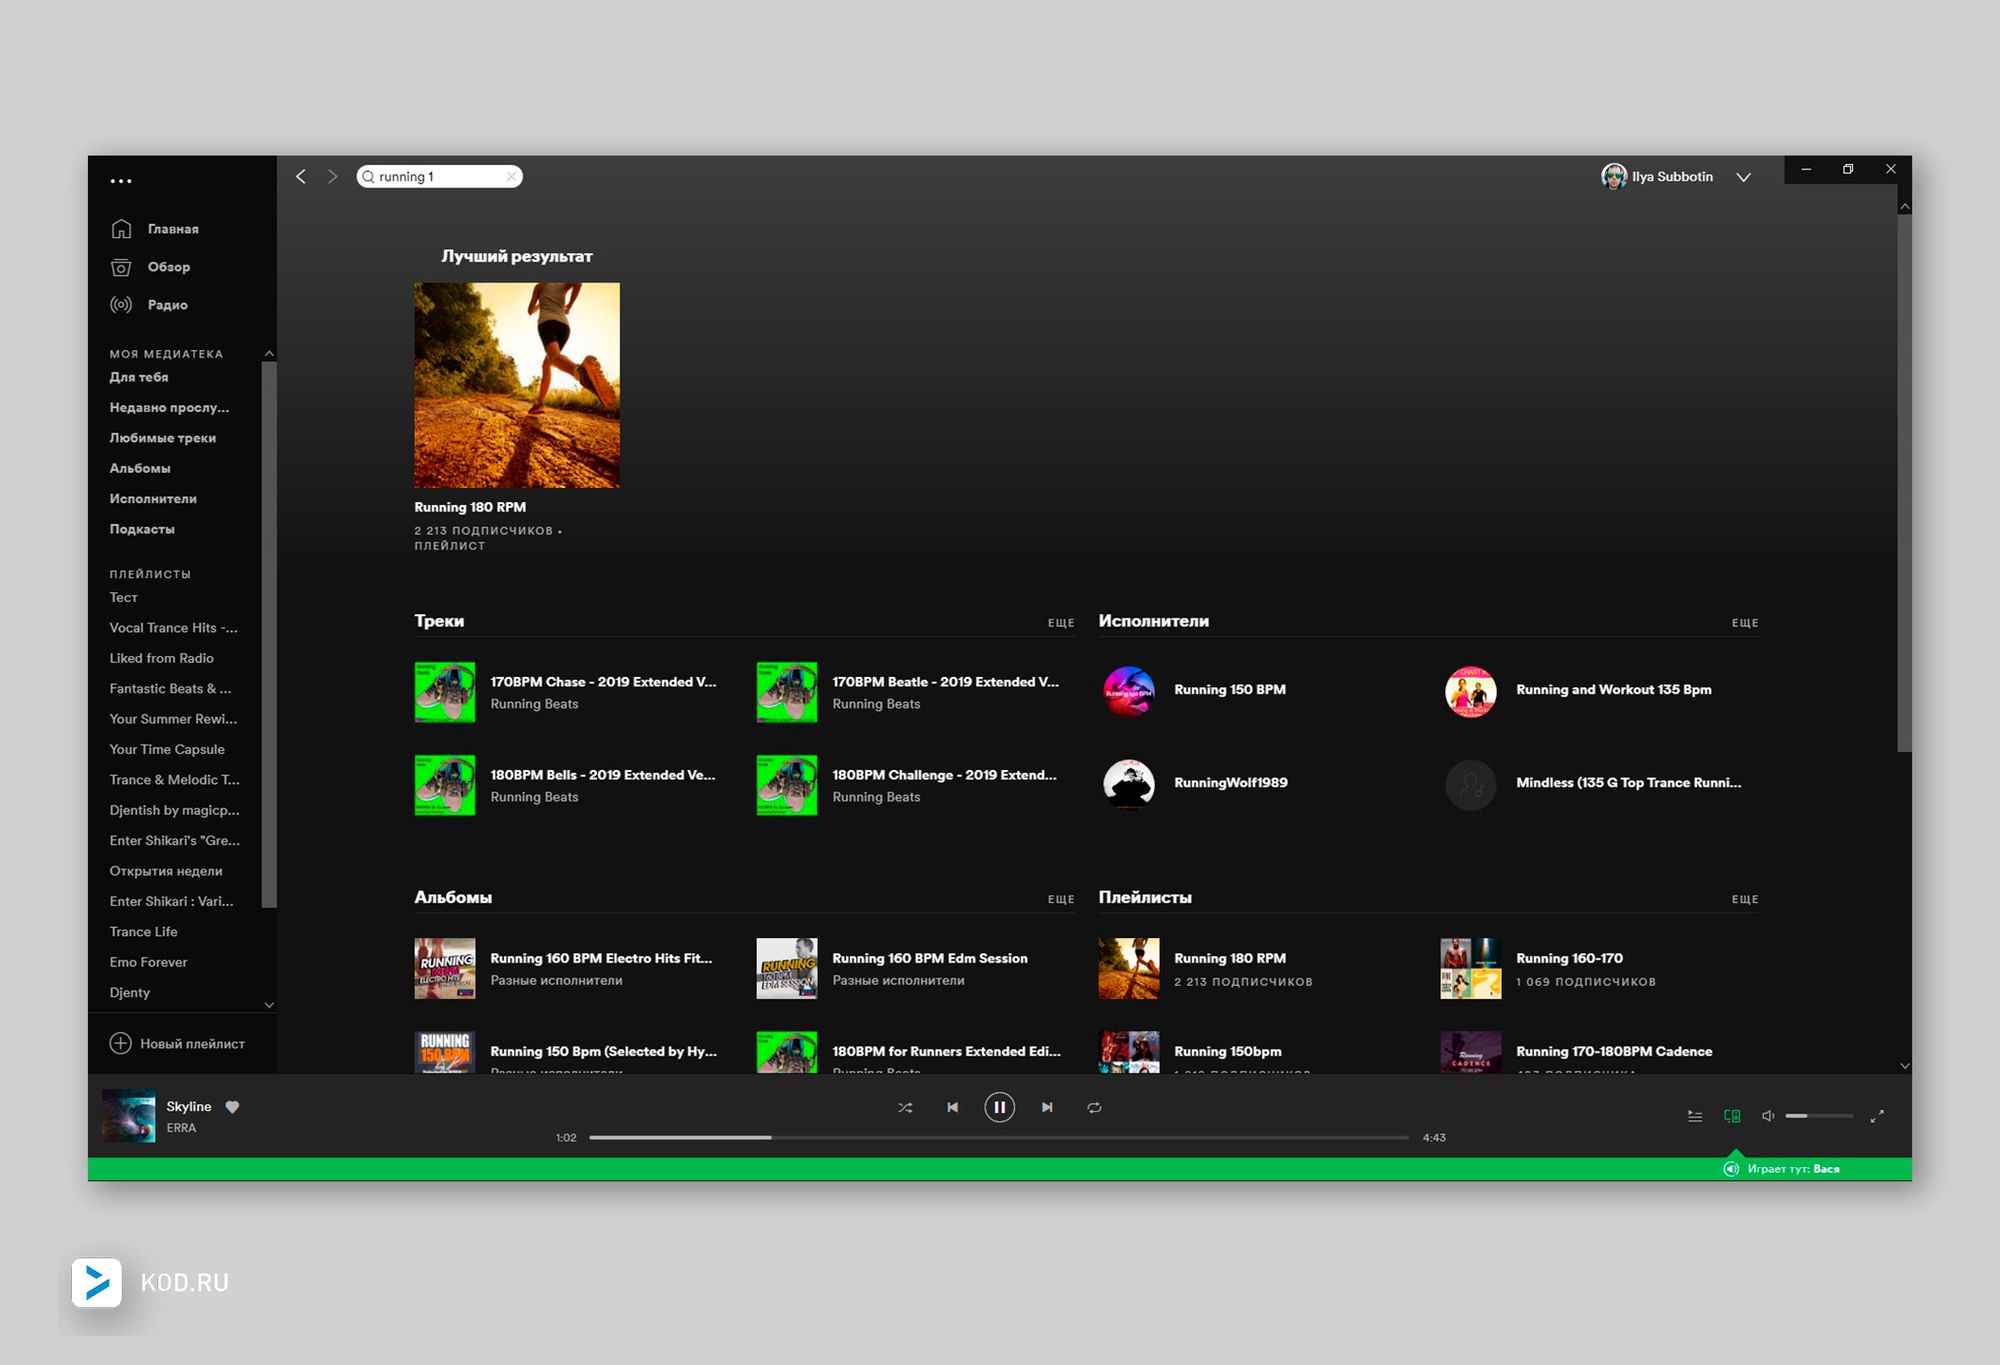The width and height of the screenshot is (2000, 1365).
Task: Enter full screen mode
Action: [1877, 1116]
